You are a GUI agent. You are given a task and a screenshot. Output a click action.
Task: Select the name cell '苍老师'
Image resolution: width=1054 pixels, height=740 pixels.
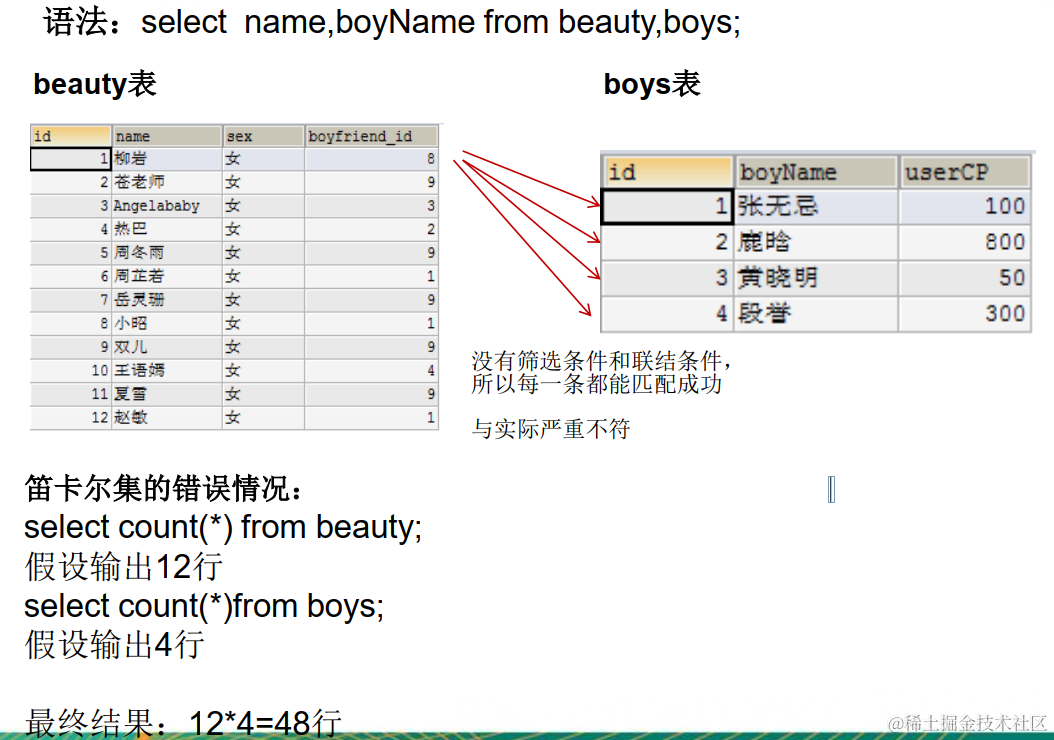tap(167, 182)
